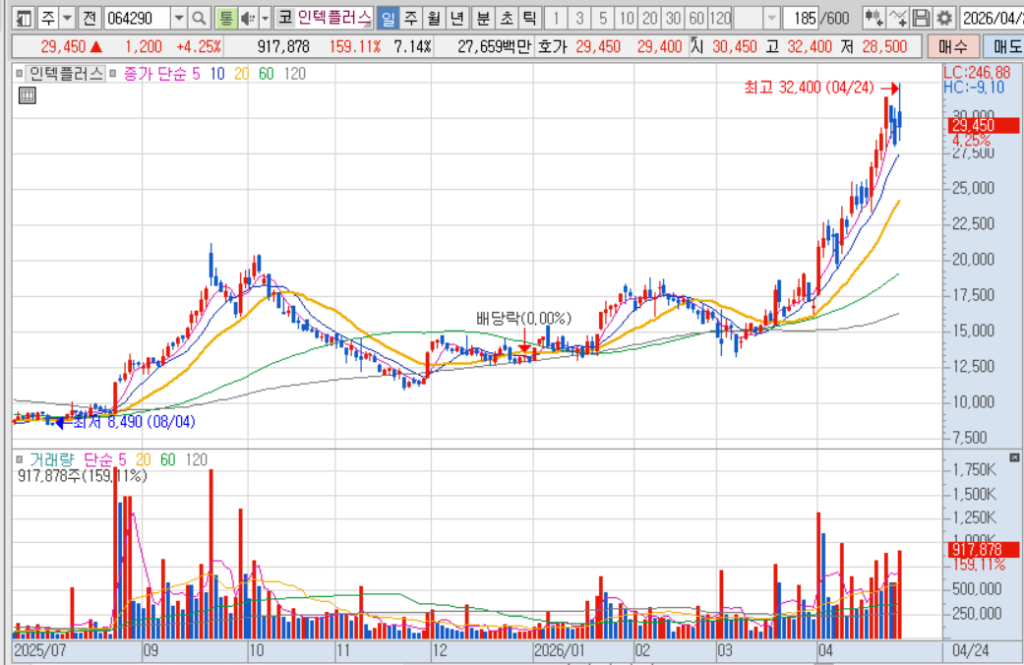Choose the 60 interval button in period toolbar
1024x665 pixels.
(x=697, y=18)
